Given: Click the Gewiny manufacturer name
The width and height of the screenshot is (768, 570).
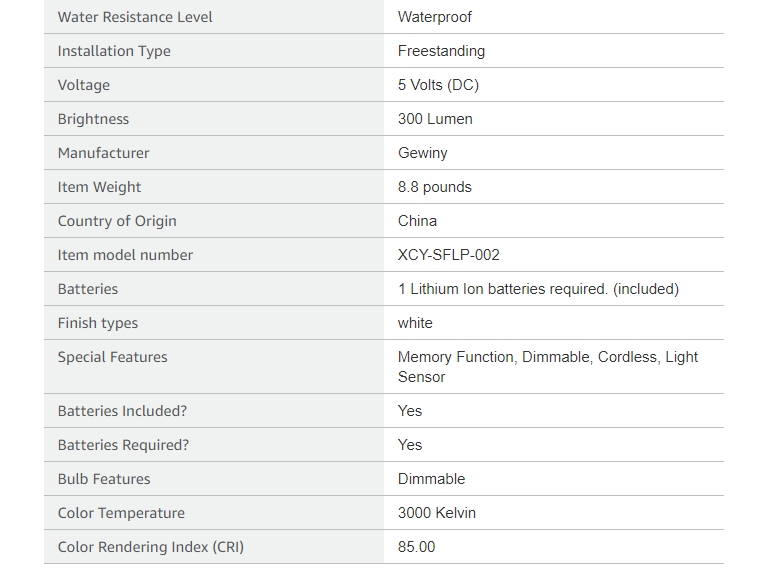Looking at the screenshot, I should point(423,153).
